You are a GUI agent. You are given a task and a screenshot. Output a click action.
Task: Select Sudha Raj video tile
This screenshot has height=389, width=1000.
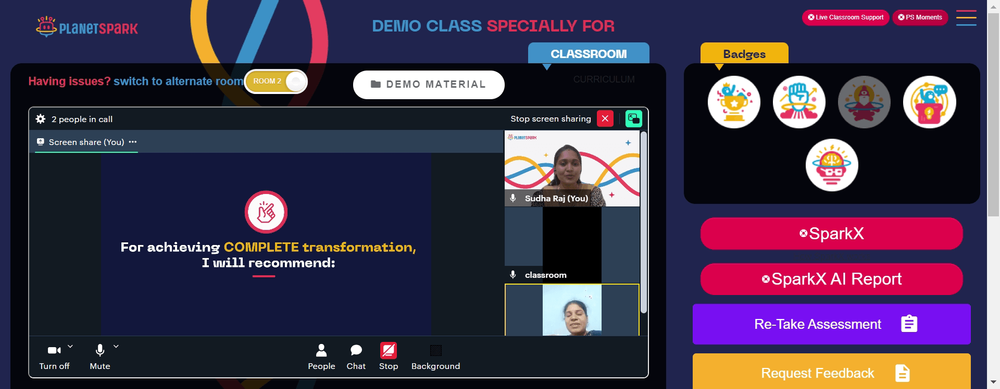[x=572, y=168]
